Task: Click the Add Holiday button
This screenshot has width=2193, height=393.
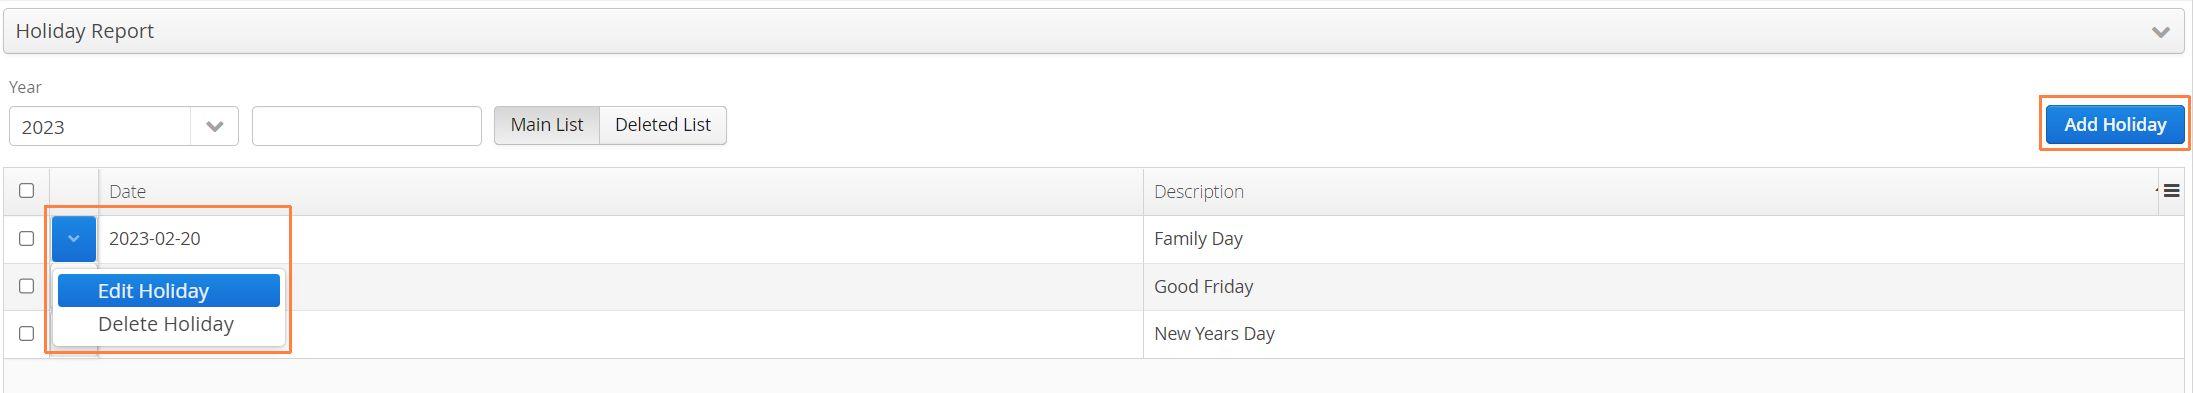Action: pos(2114,124)
